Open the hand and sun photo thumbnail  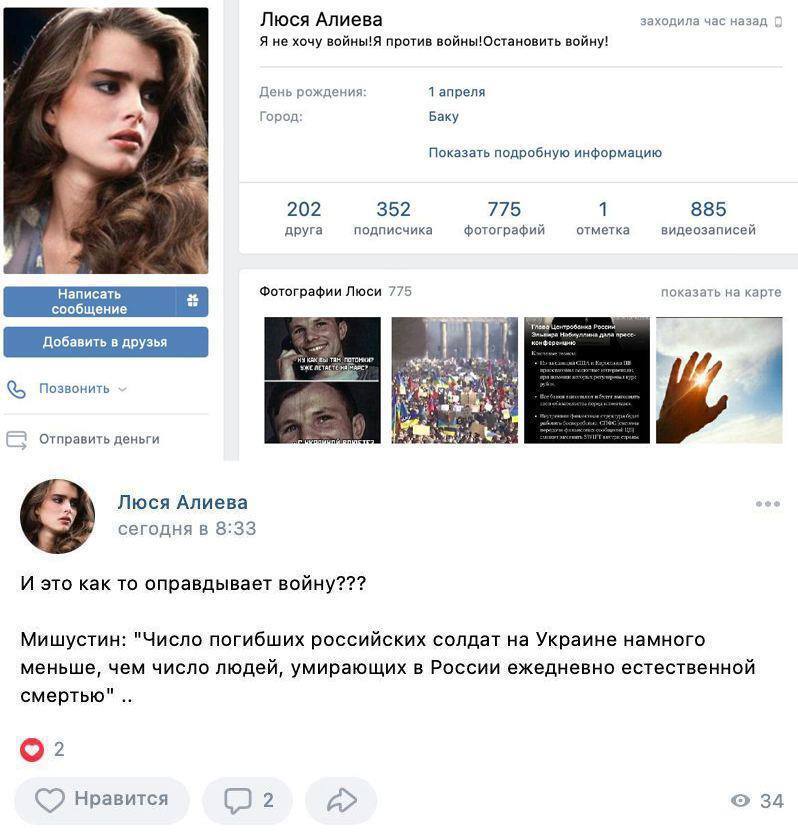pyautogui.click(x=719, y=380)
